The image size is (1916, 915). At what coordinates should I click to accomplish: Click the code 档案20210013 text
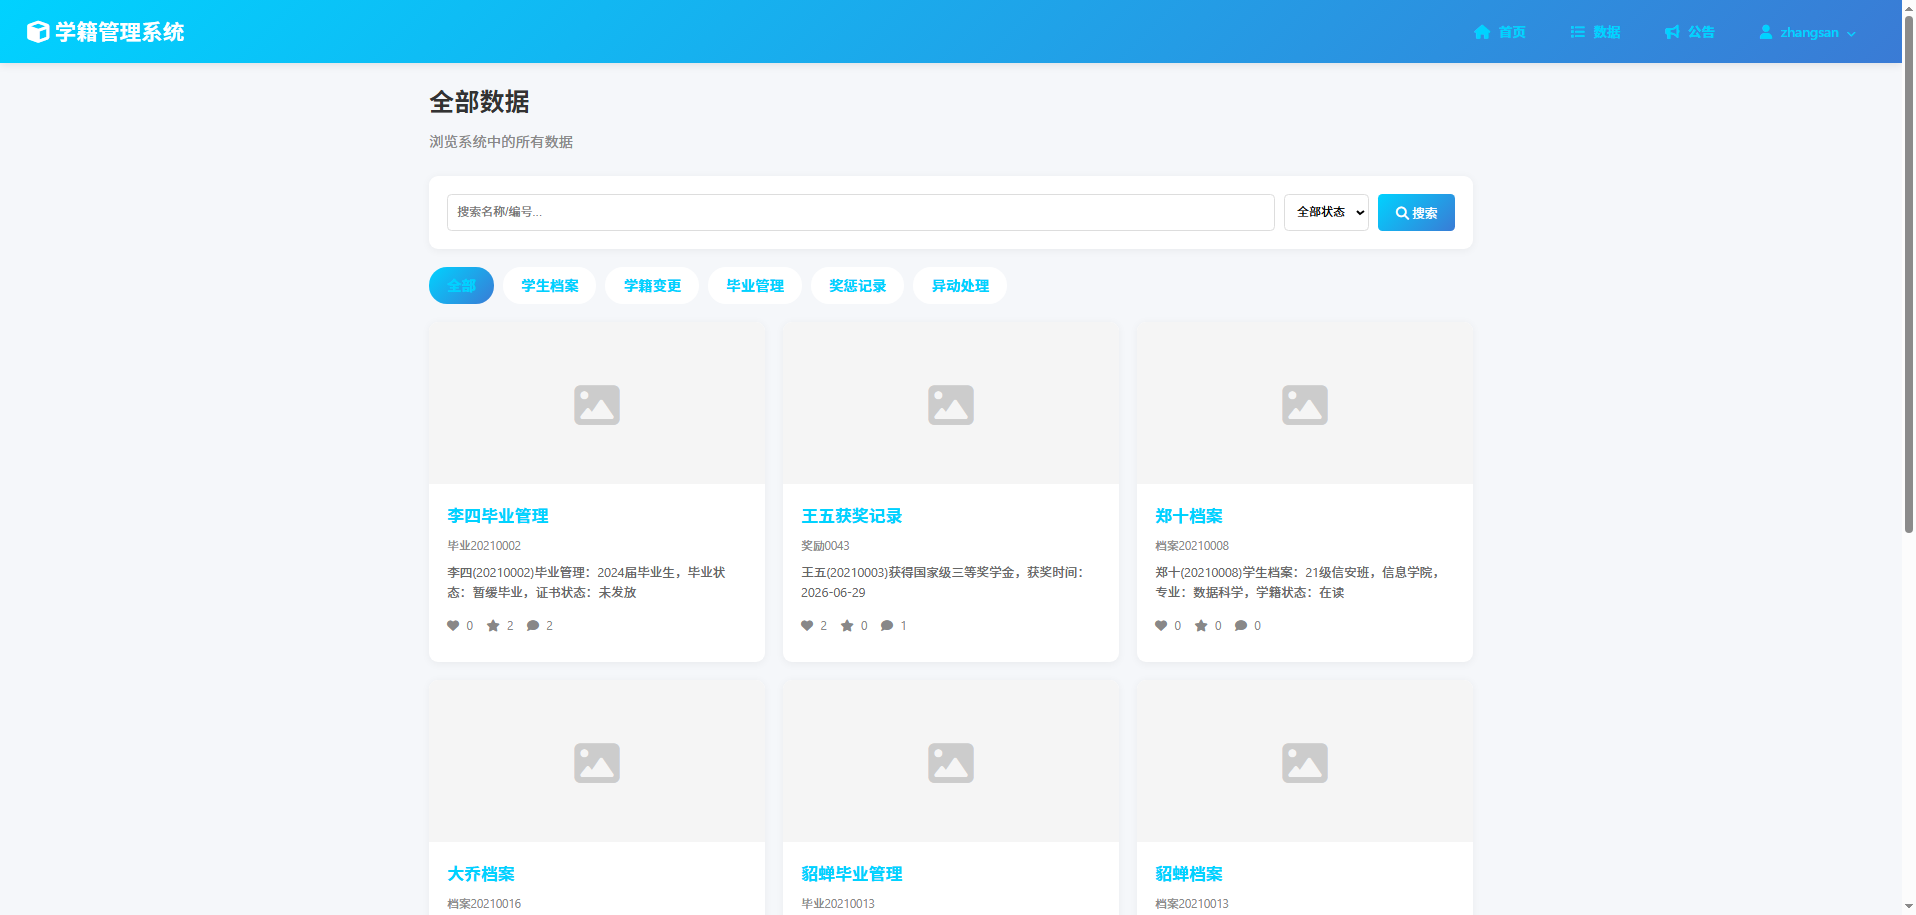(1192, 904)
